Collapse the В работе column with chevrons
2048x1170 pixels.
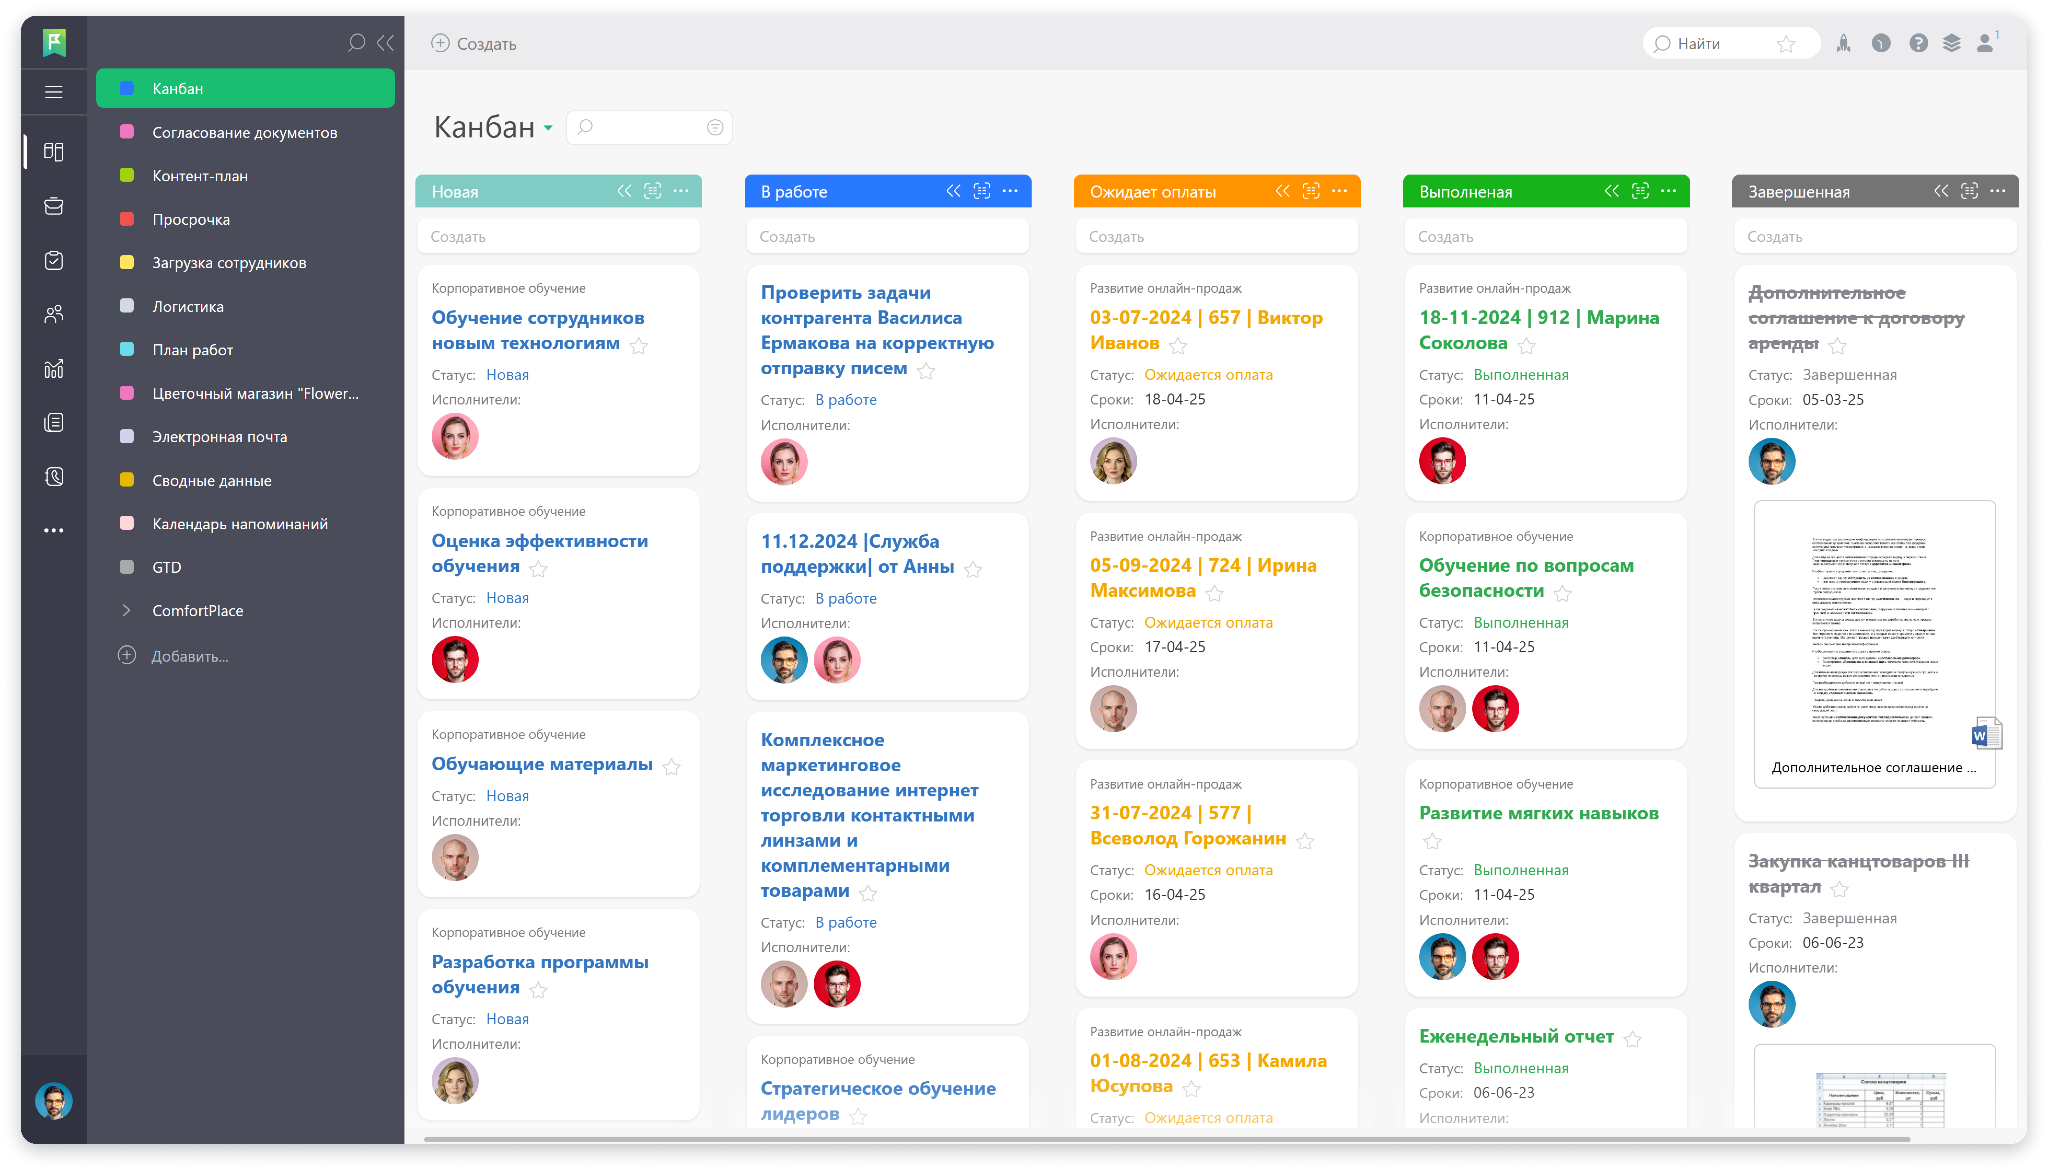click(x=953, y=190)
